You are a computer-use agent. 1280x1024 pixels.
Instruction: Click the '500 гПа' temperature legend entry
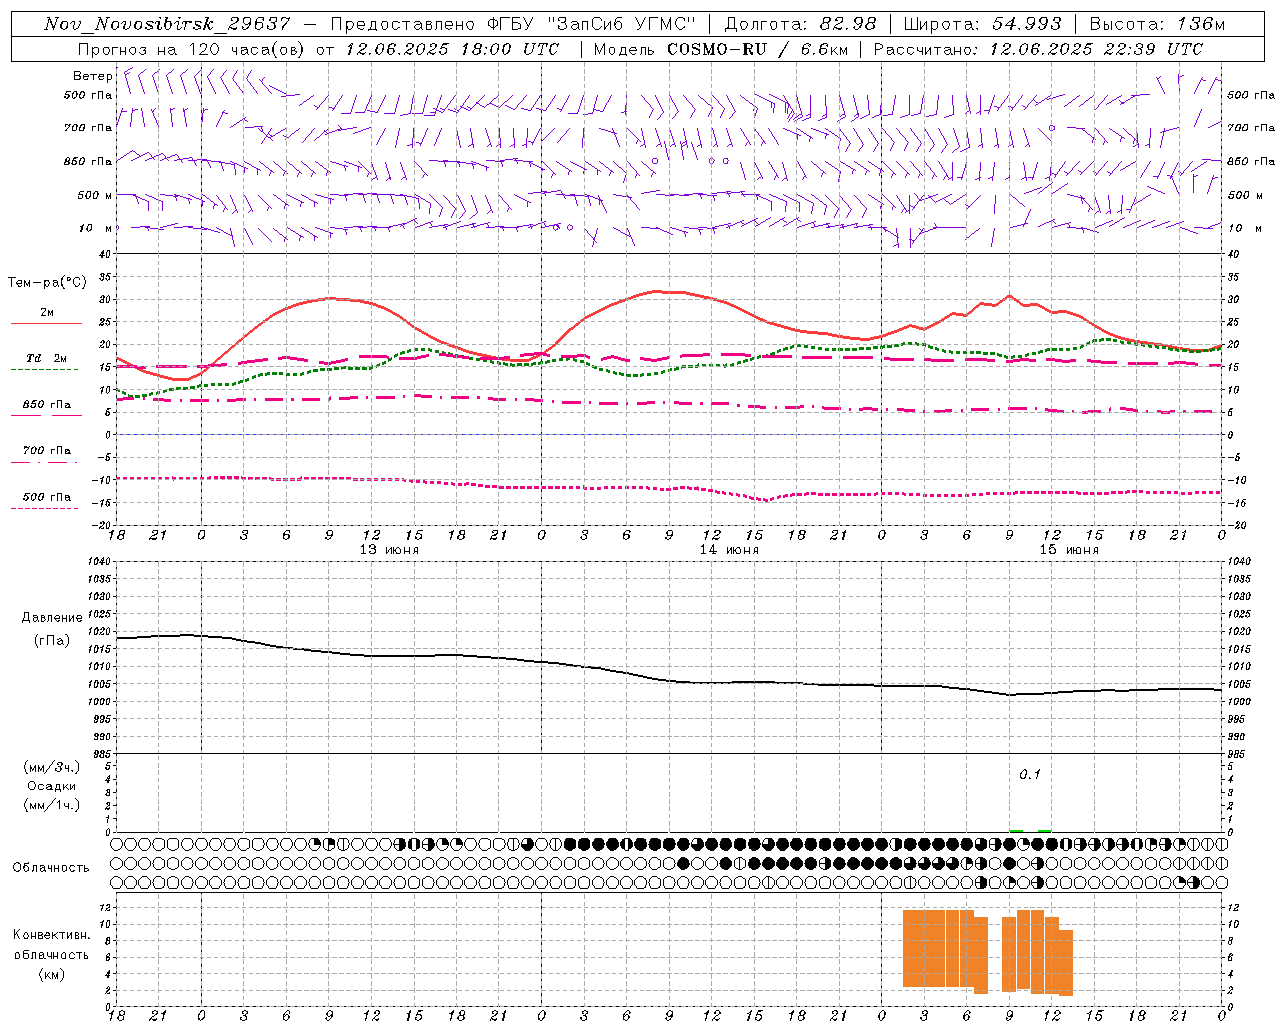point(47,497)
